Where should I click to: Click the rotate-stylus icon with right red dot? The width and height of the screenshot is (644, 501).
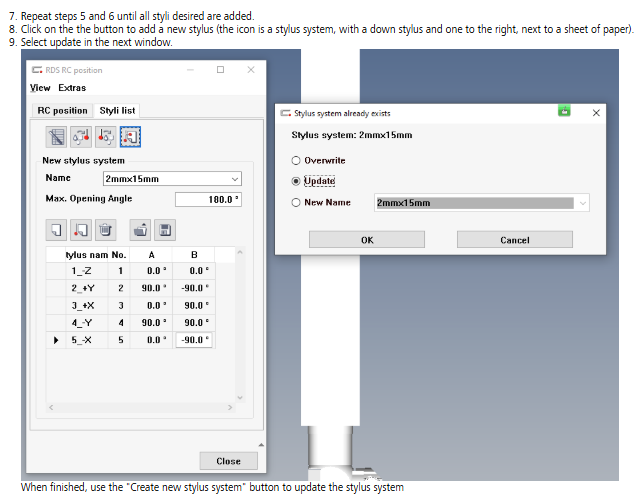pyautogui.click(x=81, y=137)
